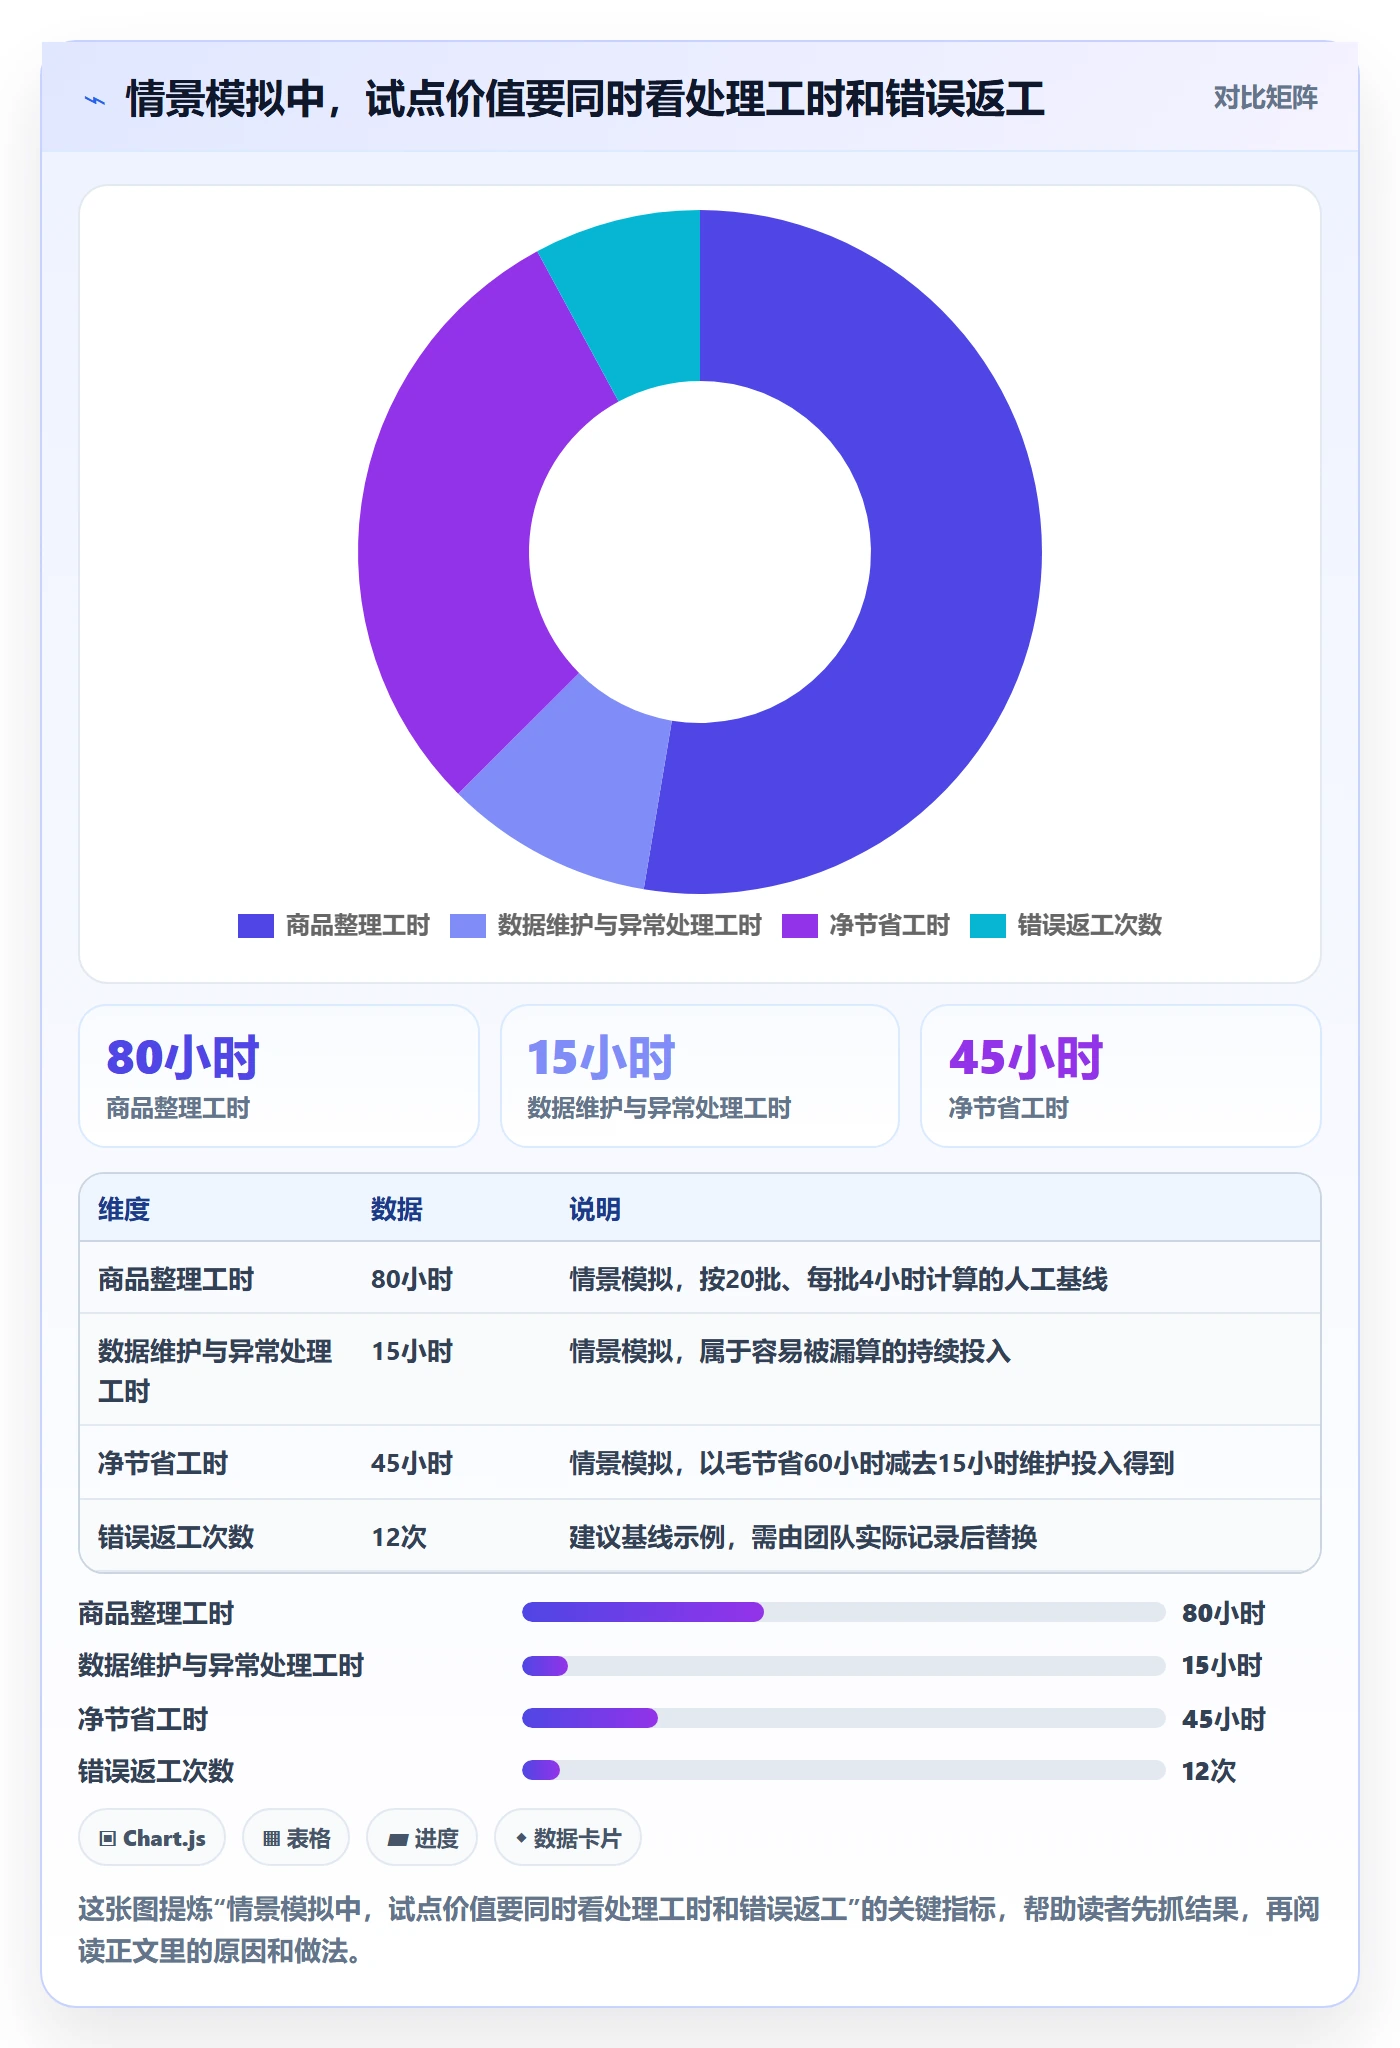Click 错误返工次数 progress bar
Image resolution: width=1400 pixels, height=2048 pixels.
point(844,1770)
